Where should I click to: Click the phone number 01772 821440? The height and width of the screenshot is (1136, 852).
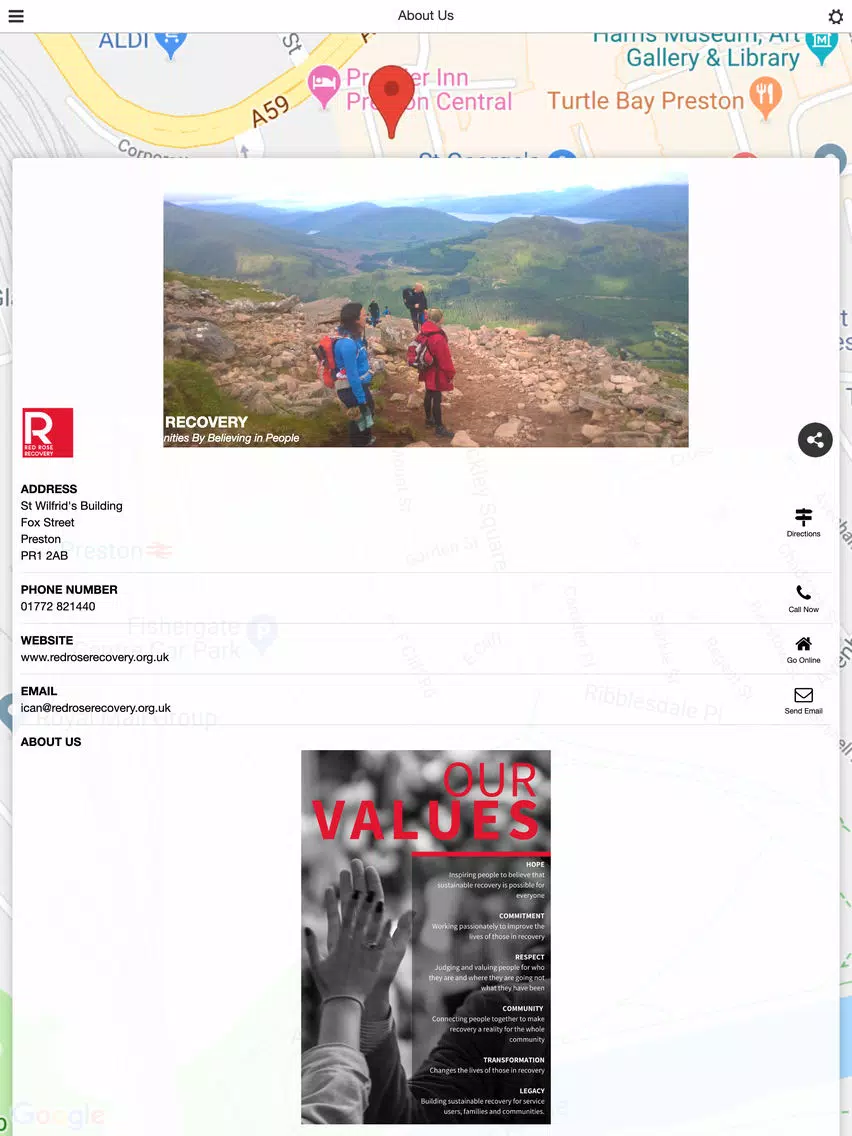click(58, 606)
